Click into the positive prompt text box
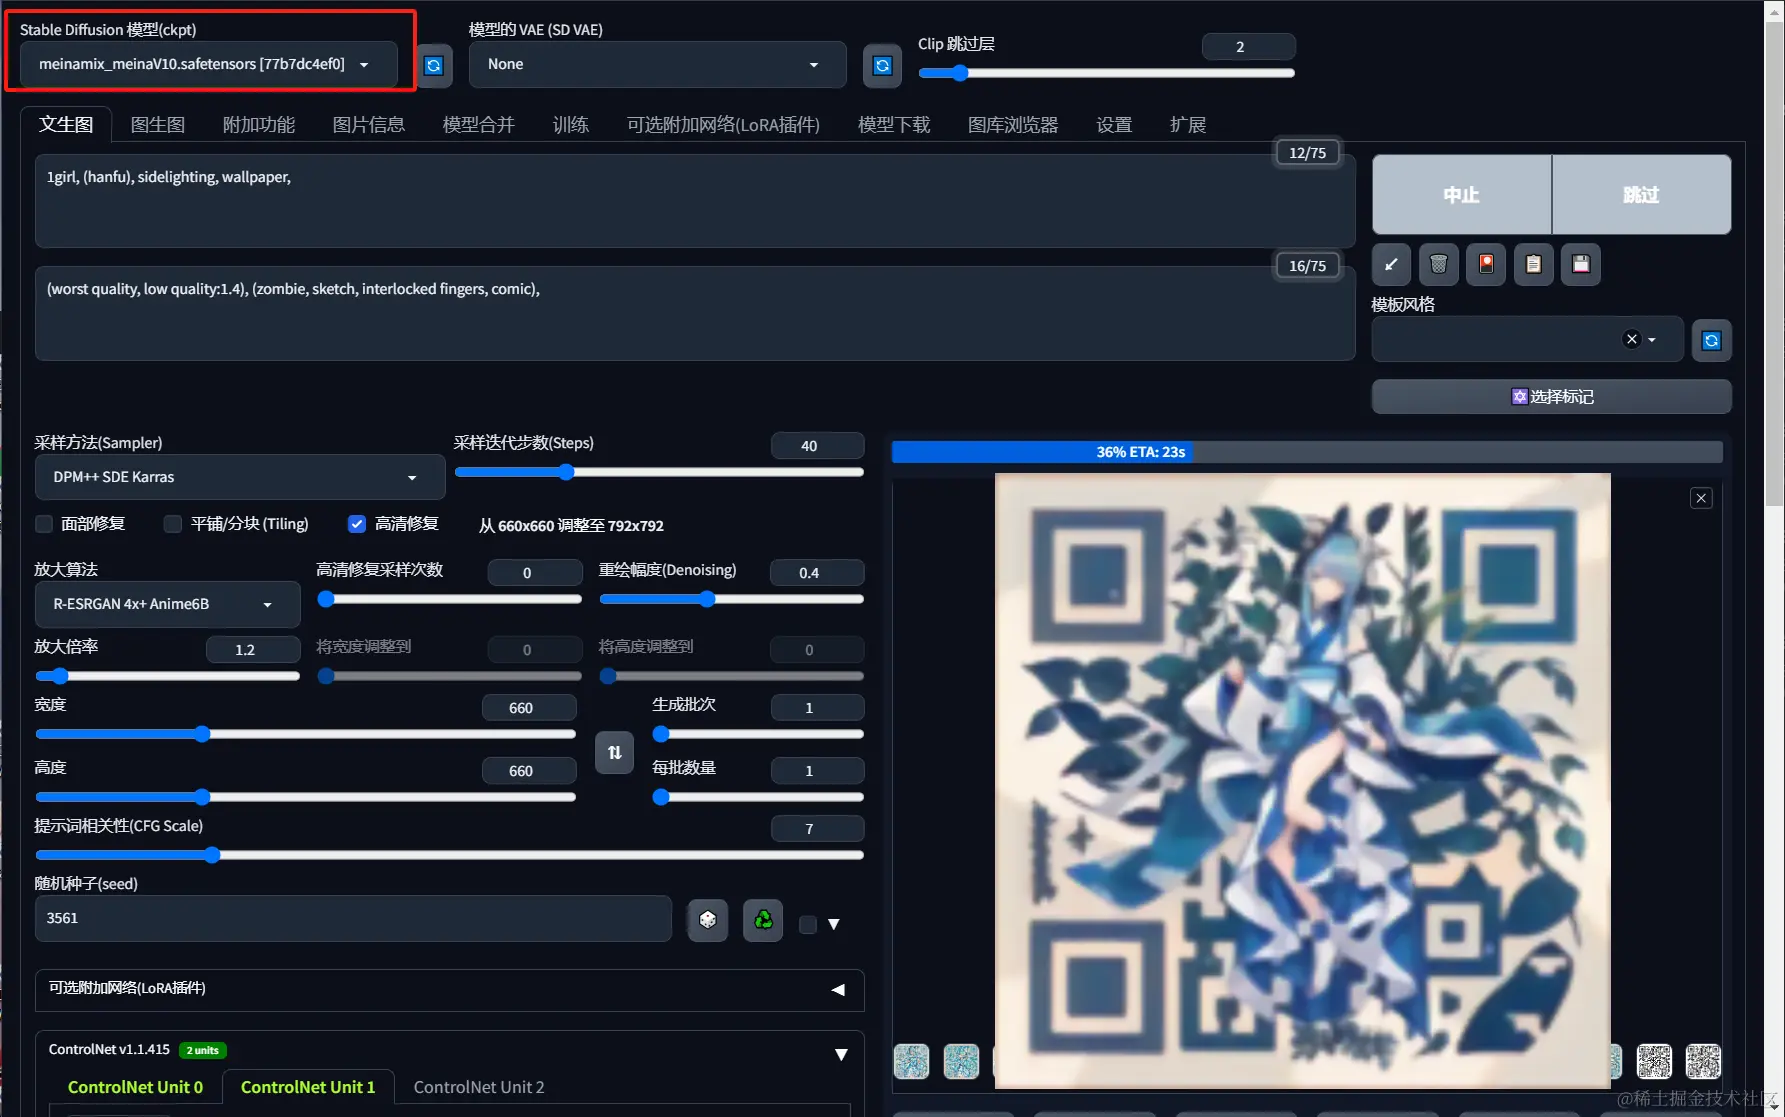 [x=695, y=200]
